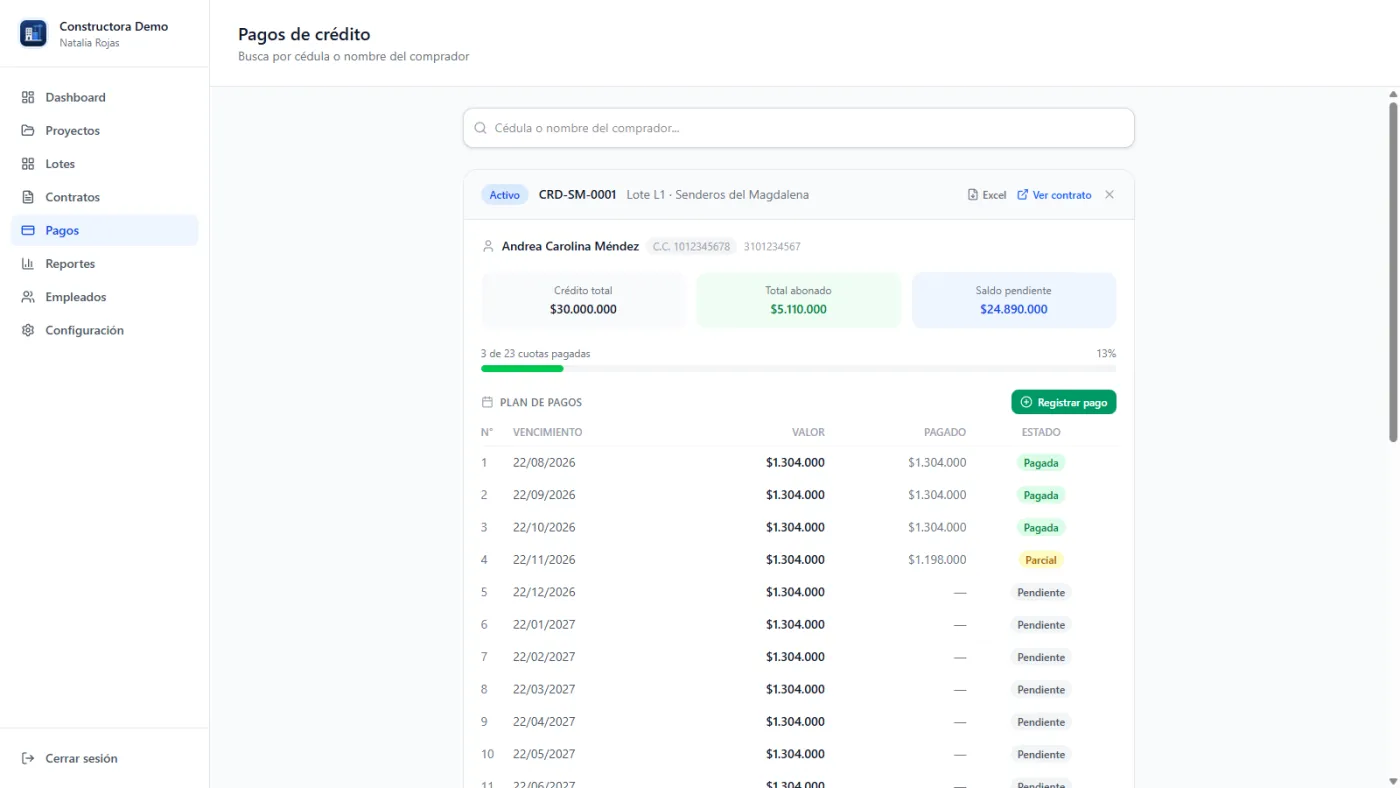Click the external-link icon beside Ver contrato
Viewport: 1400px width, 788px height.
(1022, 195)
